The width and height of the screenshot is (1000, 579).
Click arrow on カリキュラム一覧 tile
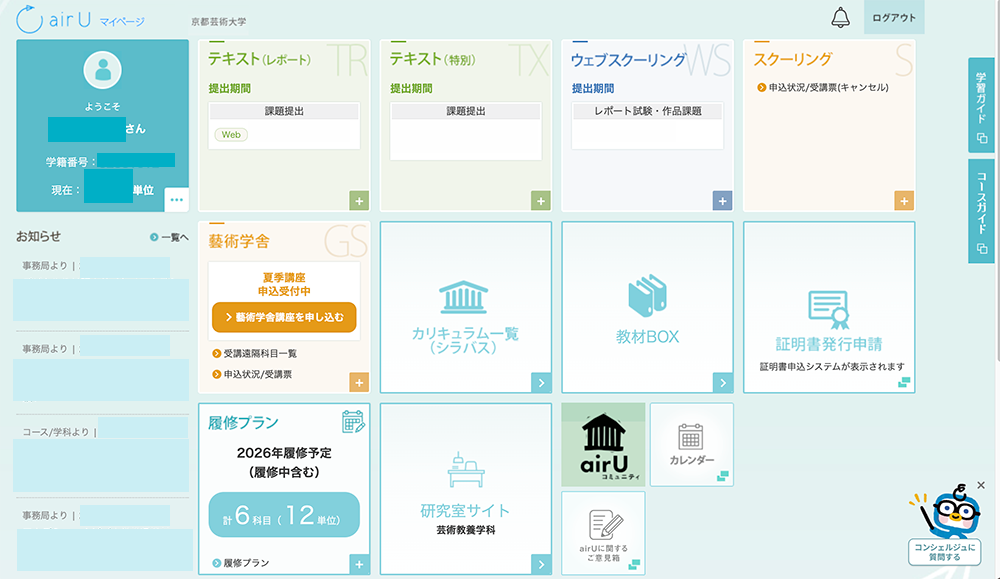coord(541,383)
